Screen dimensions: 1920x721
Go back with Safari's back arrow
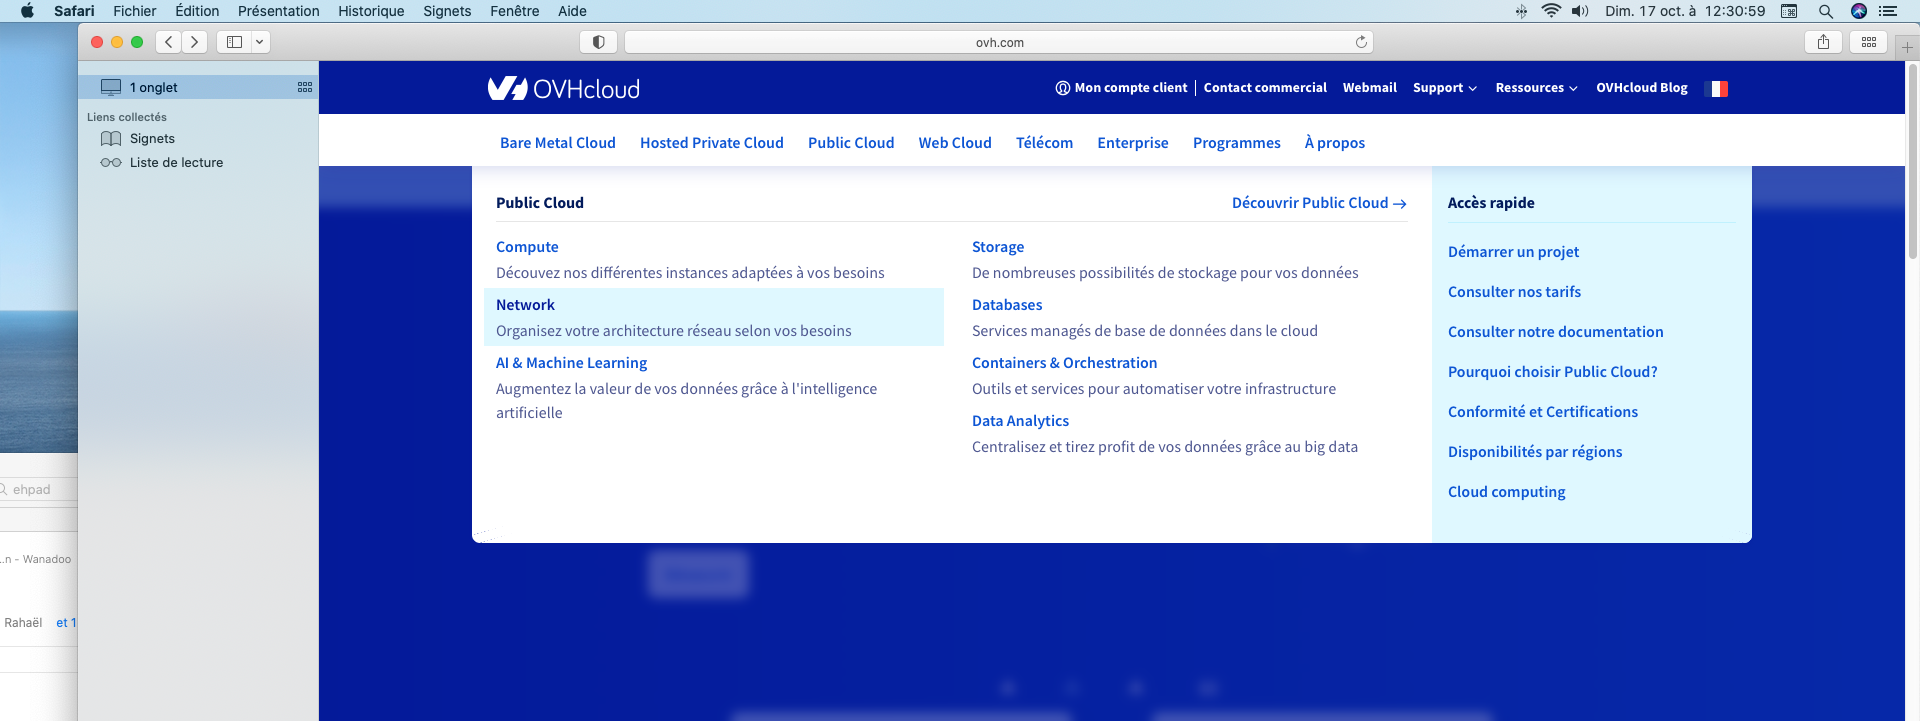pyautogui.click(x=168, y=42)
